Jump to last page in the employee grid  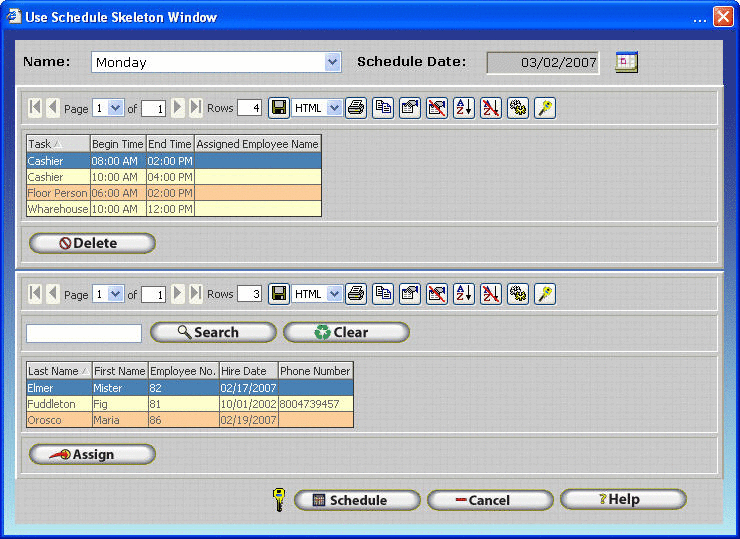[195, 294]
